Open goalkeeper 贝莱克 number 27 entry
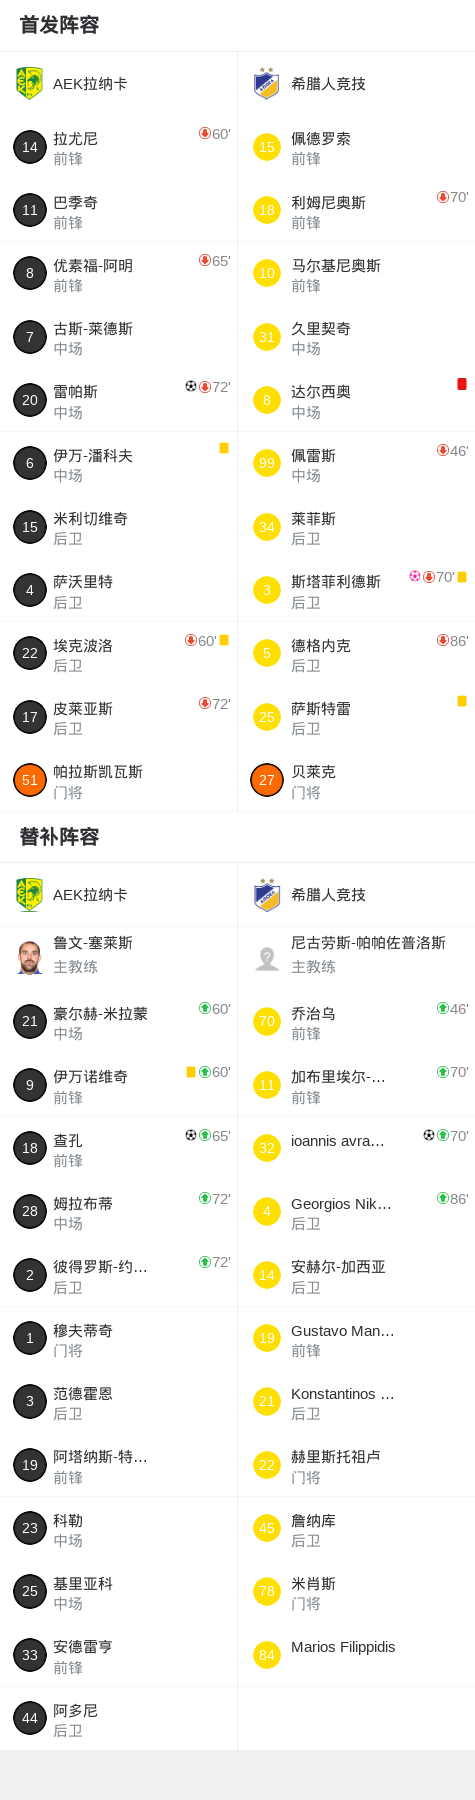This screenshot has height=1800, width=475. point(356,780)
